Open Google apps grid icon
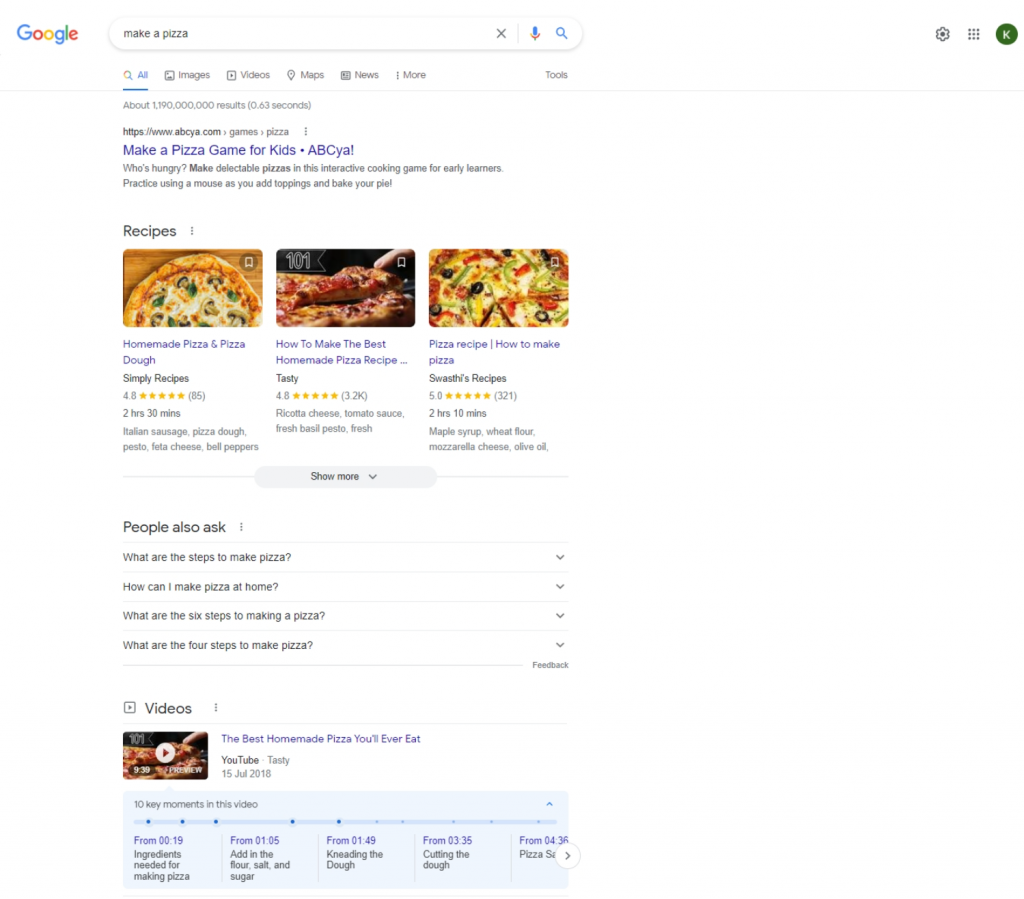 click(974, 34)
